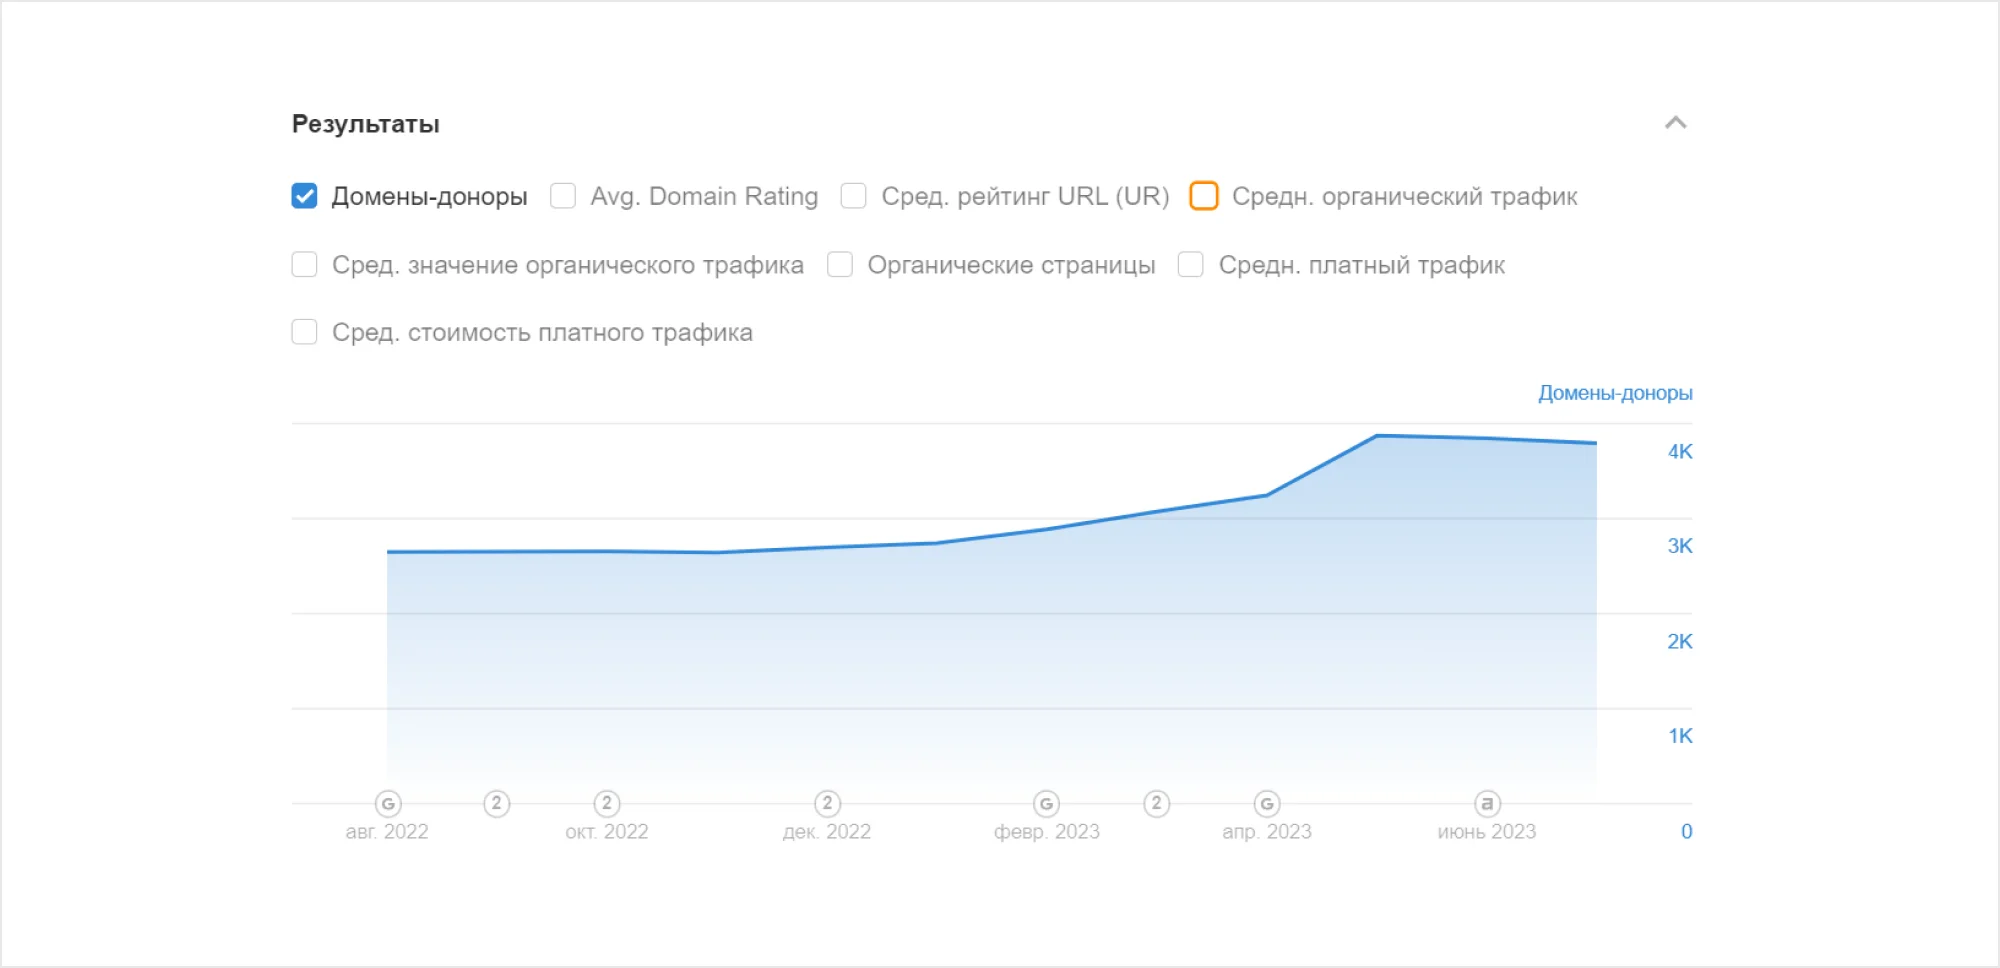2000x968 pixels.
Task: Enable the Avg. Domain Rating checkbox
Action: tap(563, 196)
